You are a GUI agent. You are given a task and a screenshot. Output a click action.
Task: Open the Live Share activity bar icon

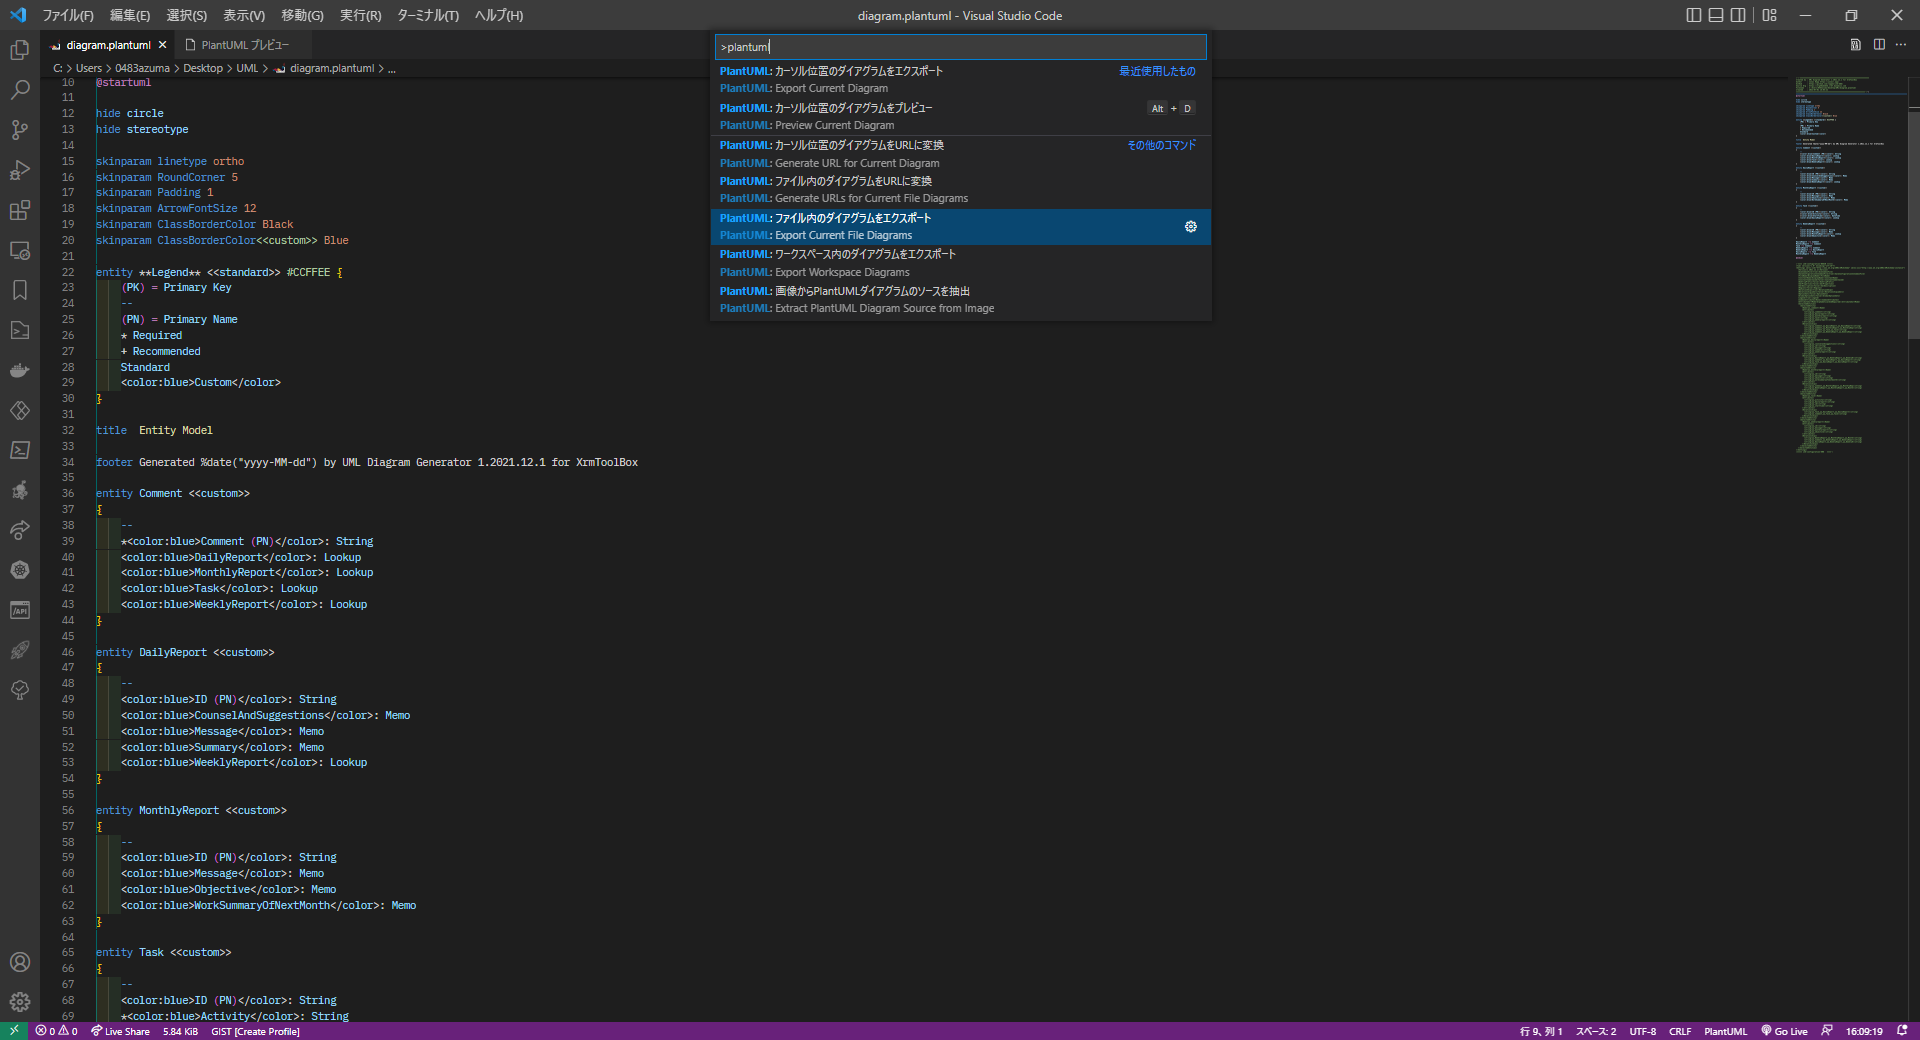coord(19,530)
